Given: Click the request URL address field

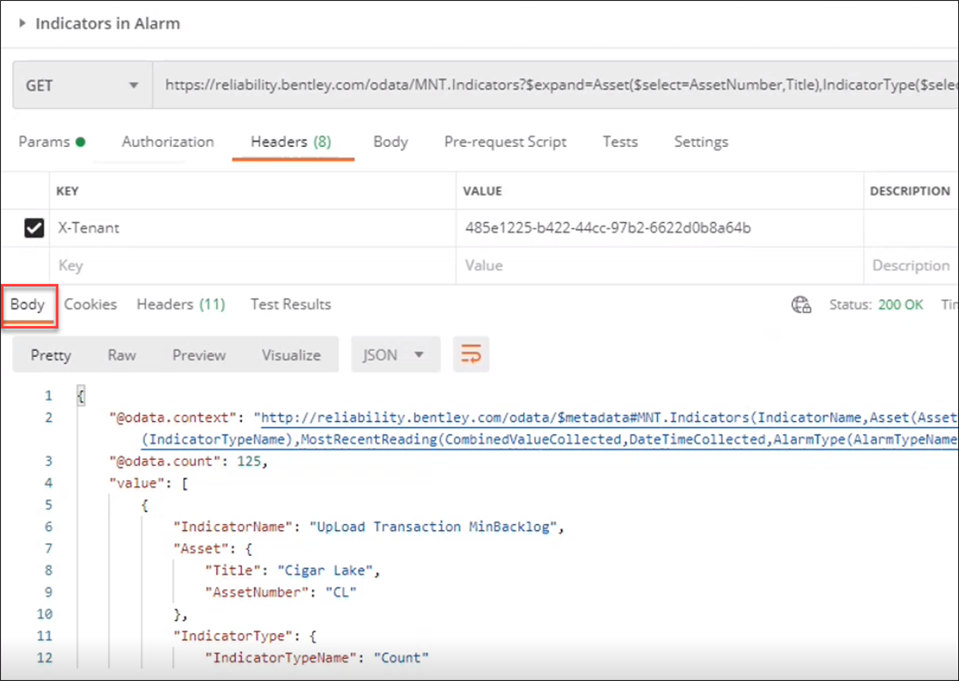Looking at the screenshot, I should 500,85.
